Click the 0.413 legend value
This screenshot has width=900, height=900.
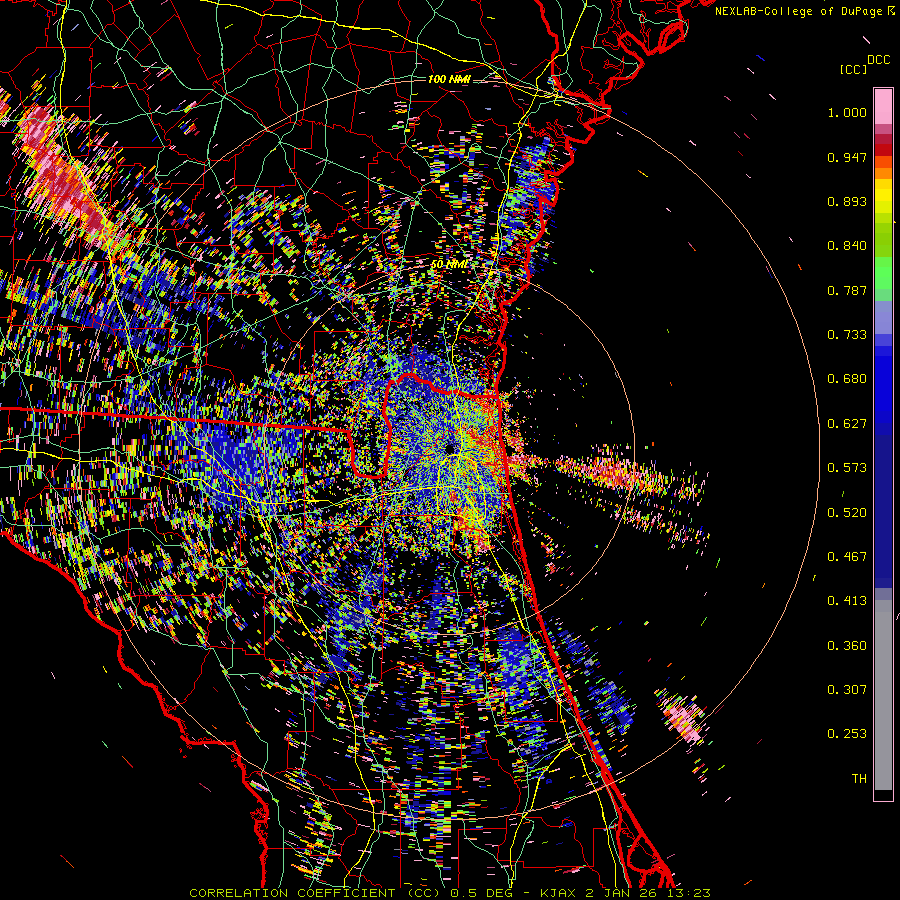coord(847,601)
